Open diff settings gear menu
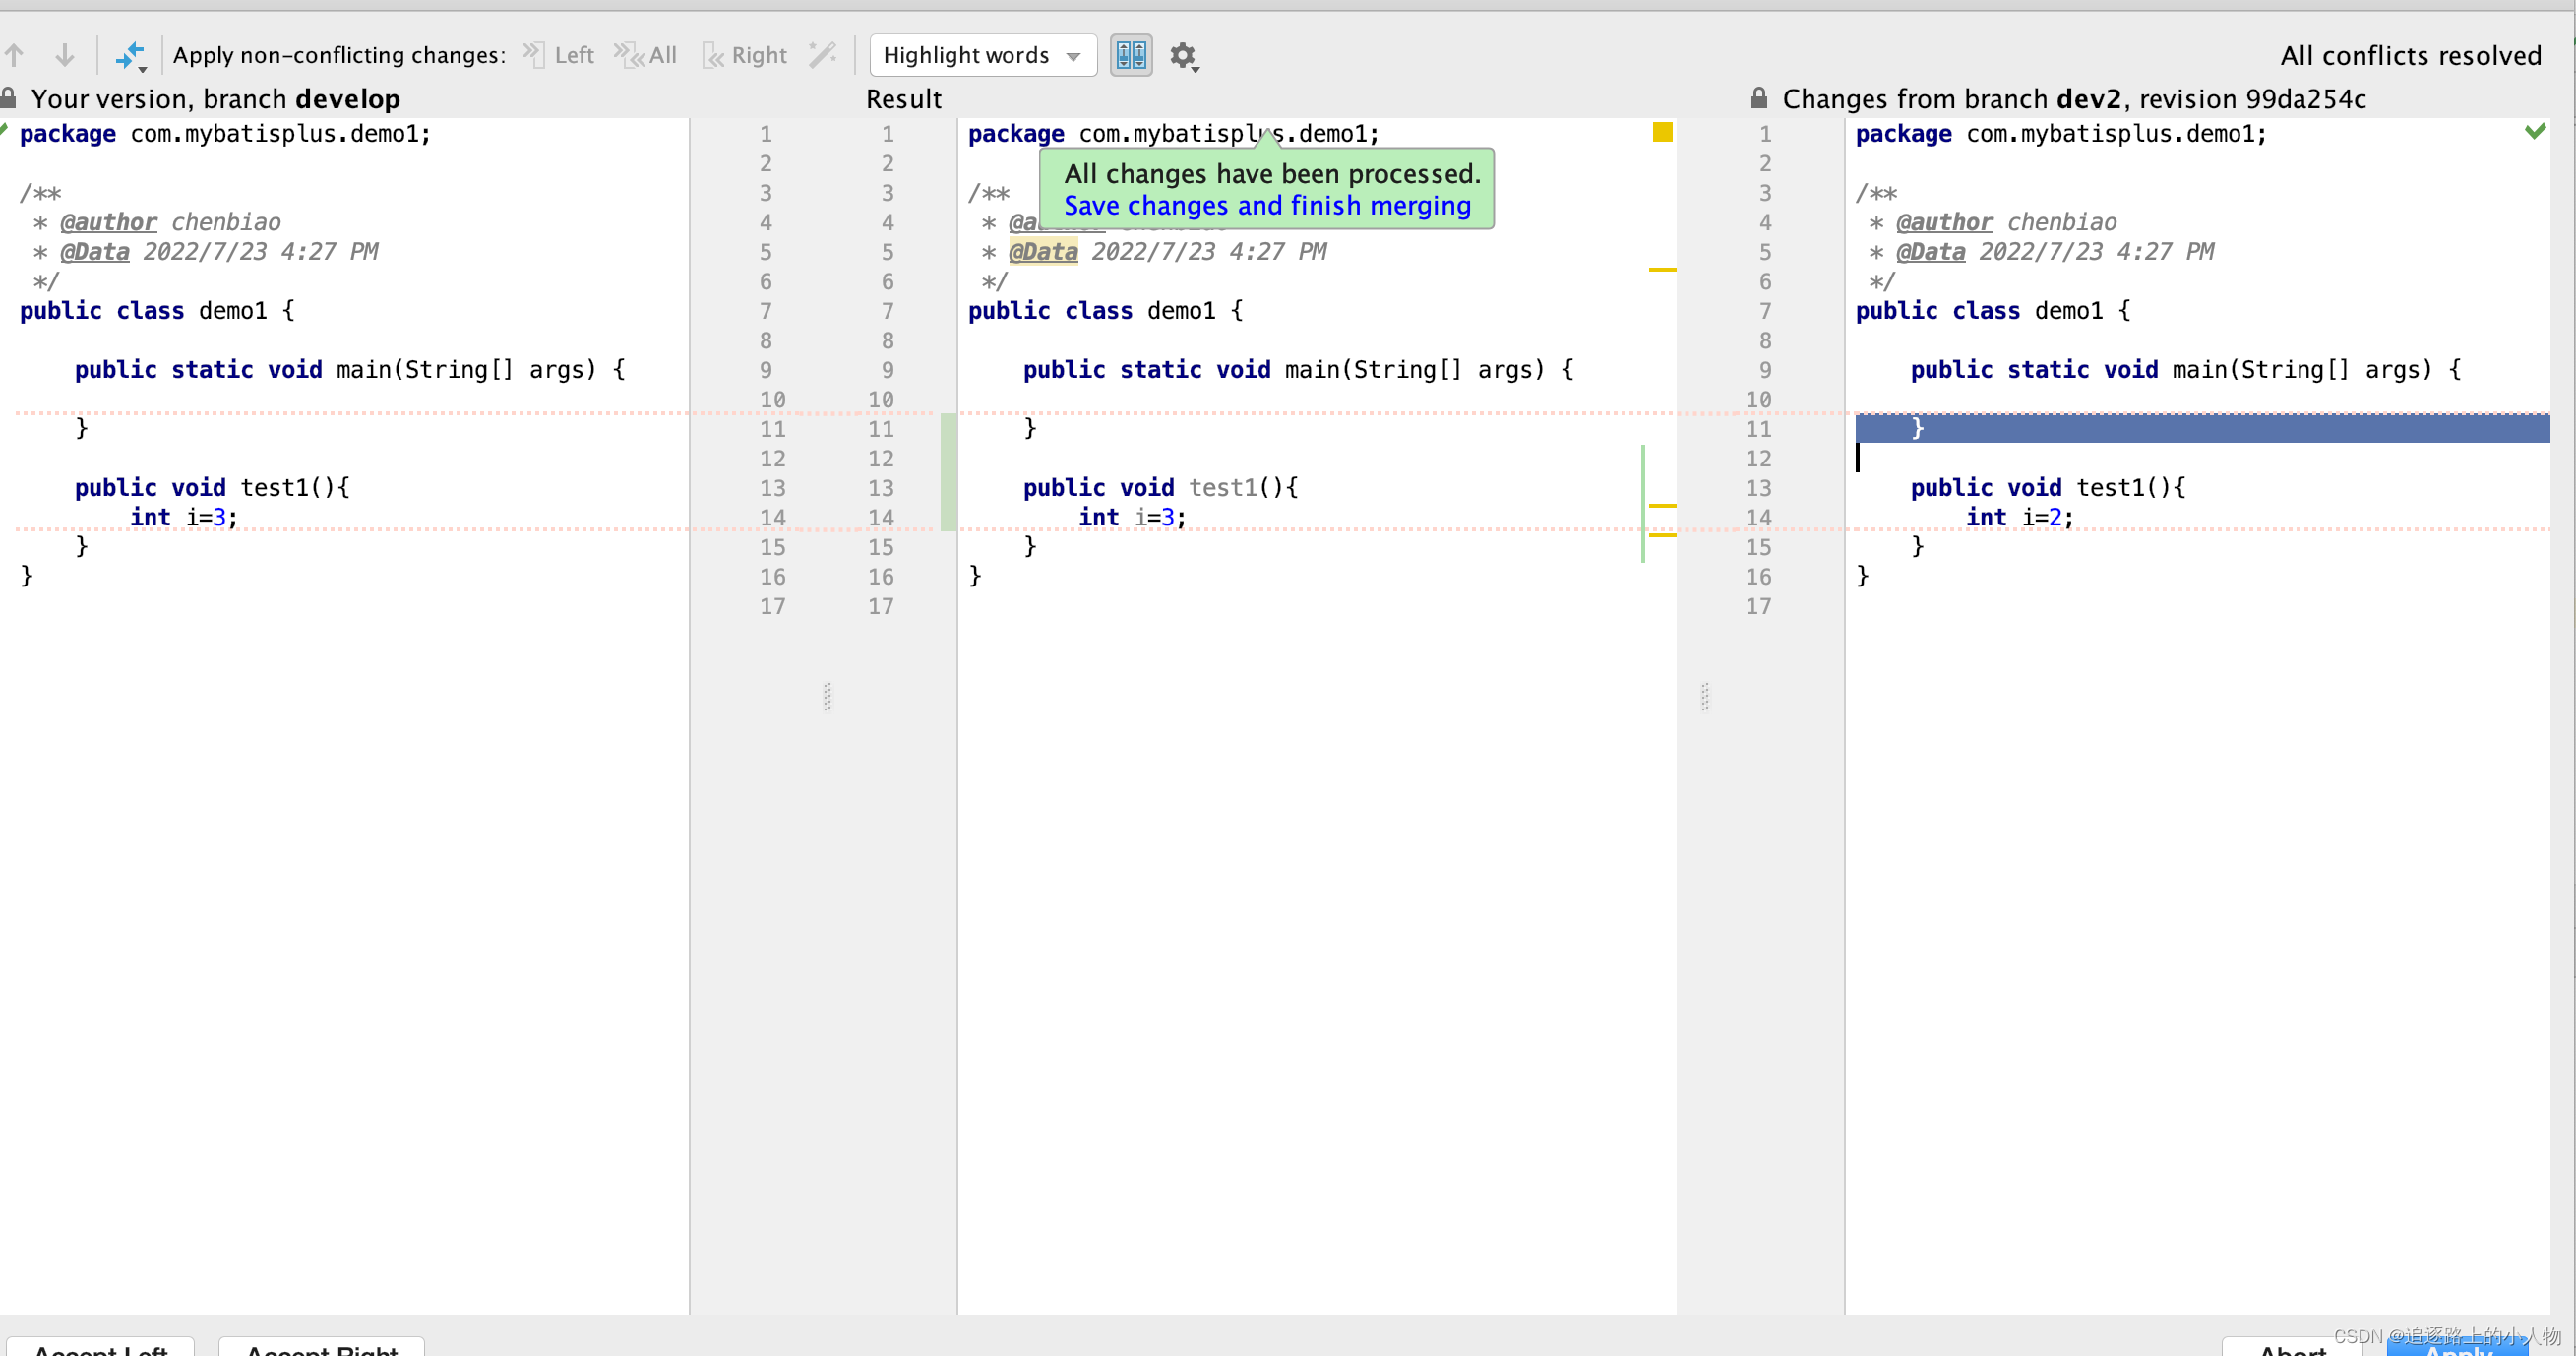The height and width of the screenshot is (1356, 2576). 1183,56
